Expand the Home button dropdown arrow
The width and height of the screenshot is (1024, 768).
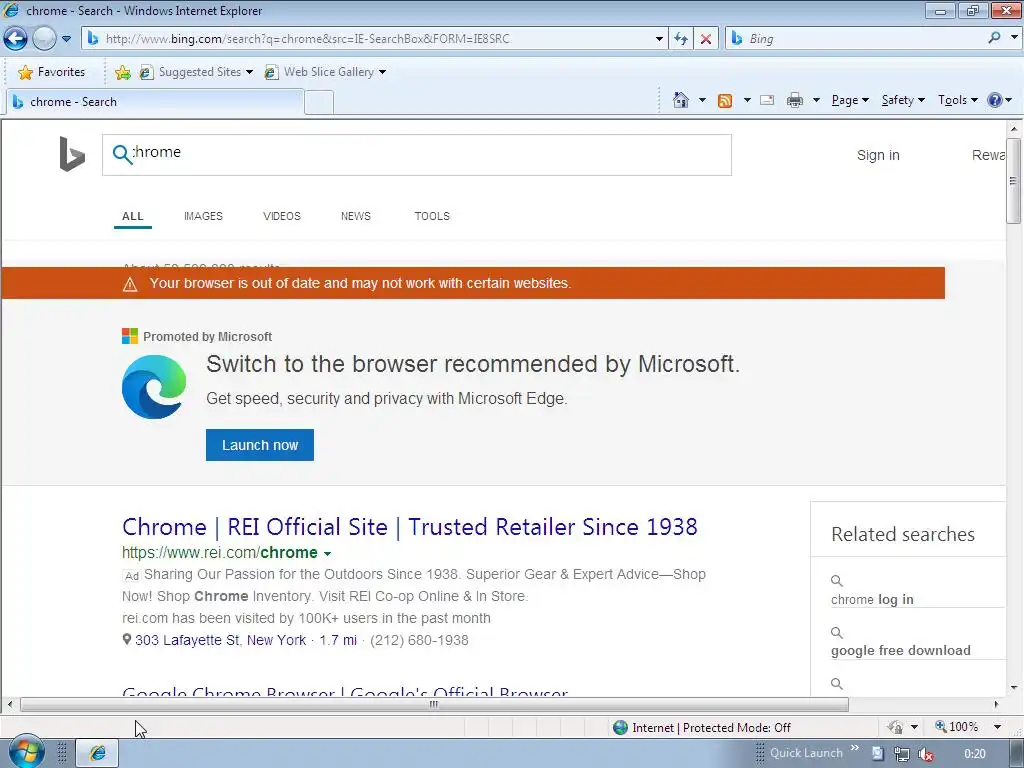point(702,100)
